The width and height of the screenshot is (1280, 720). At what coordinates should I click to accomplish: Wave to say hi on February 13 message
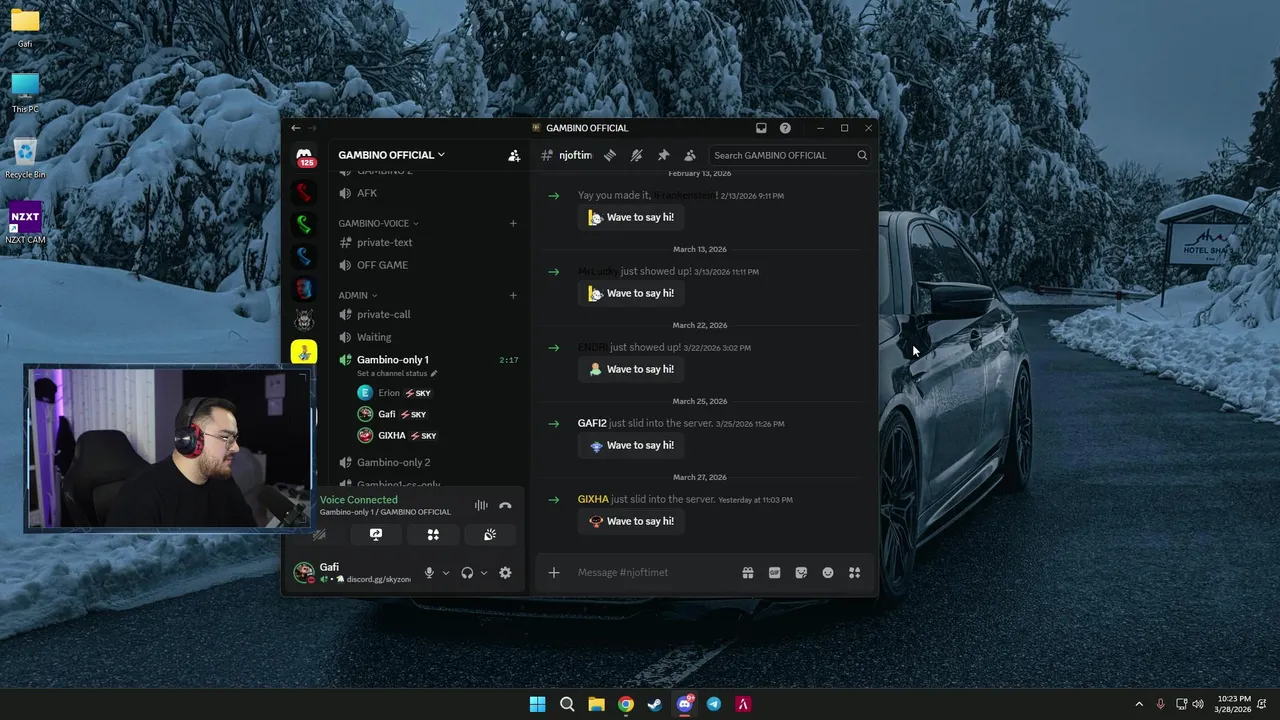click(x=631, y=217)
